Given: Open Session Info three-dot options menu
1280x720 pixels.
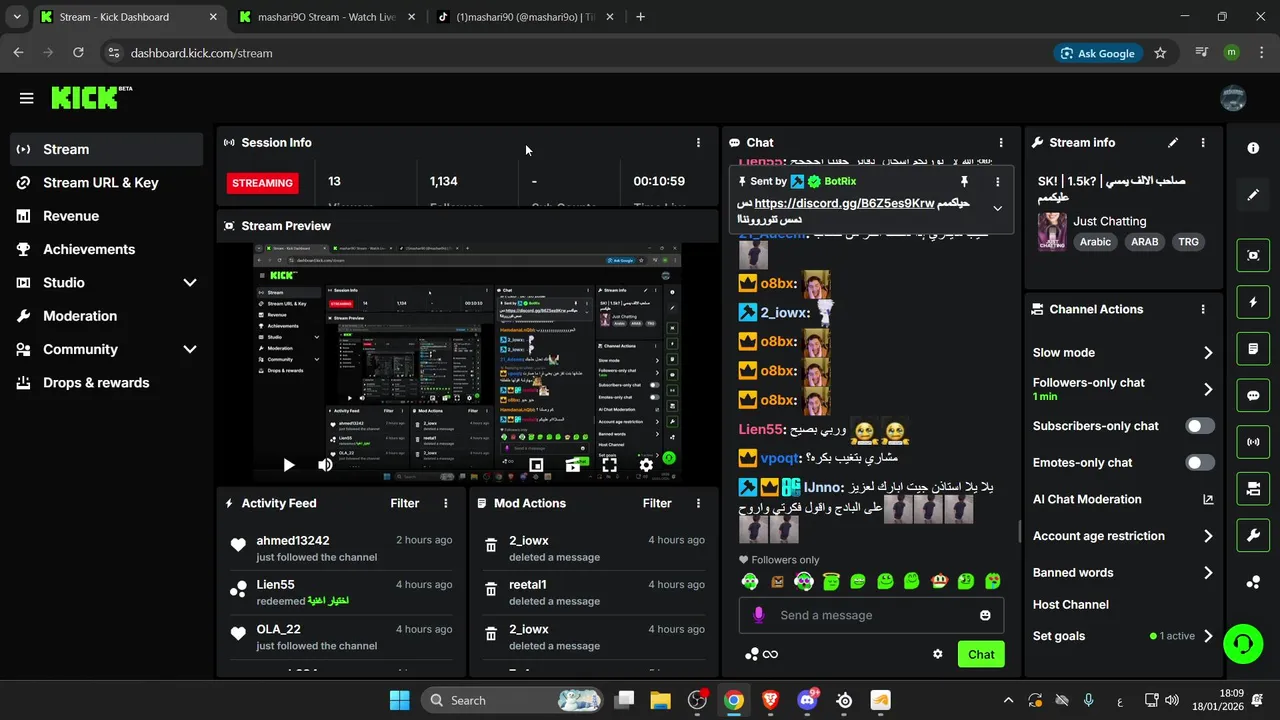Looking at the screenshot, I should click(x=698, y=143).
